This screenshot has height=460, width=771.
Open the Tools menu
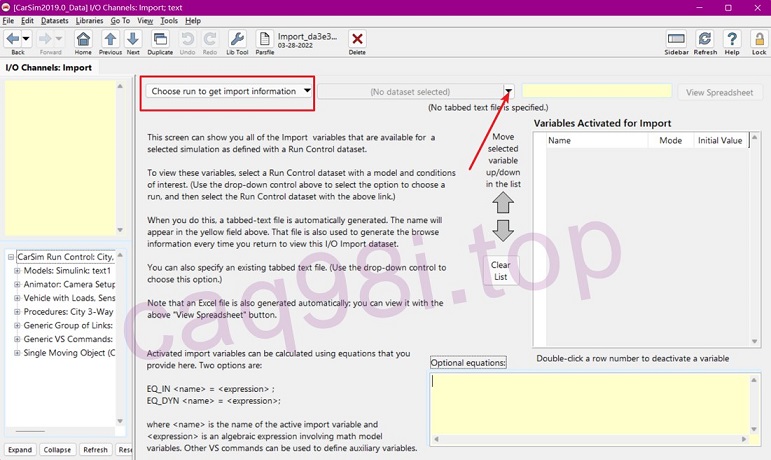(169, 21)
